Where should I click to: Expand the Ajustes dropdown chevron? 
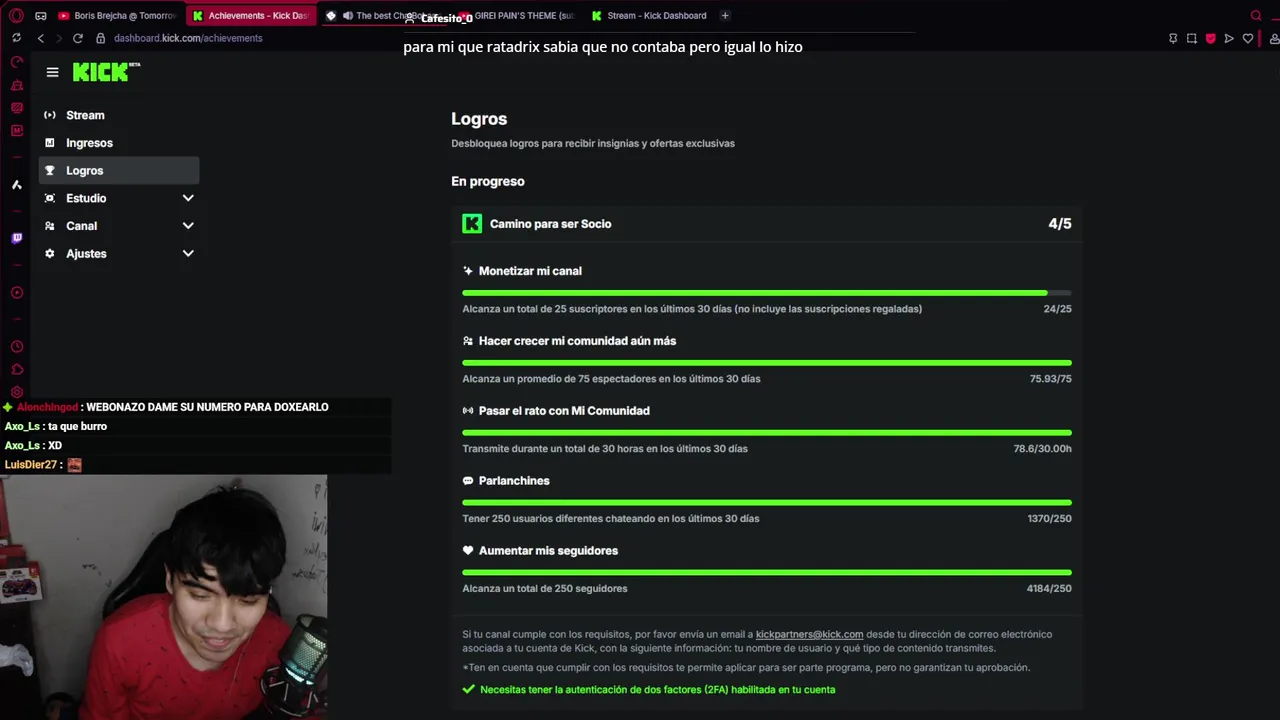pyautogui.click(x=188, y=254)
